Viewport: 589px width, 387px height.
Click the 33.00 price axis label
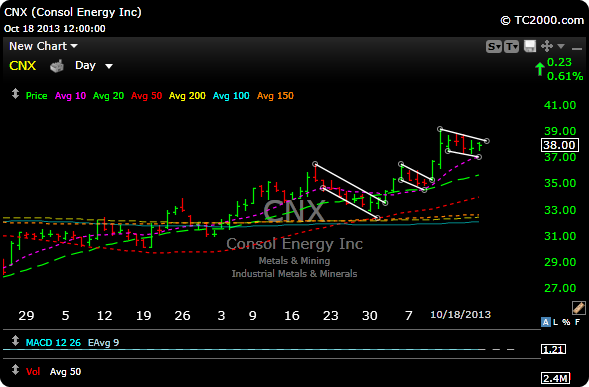coord(560,210)
